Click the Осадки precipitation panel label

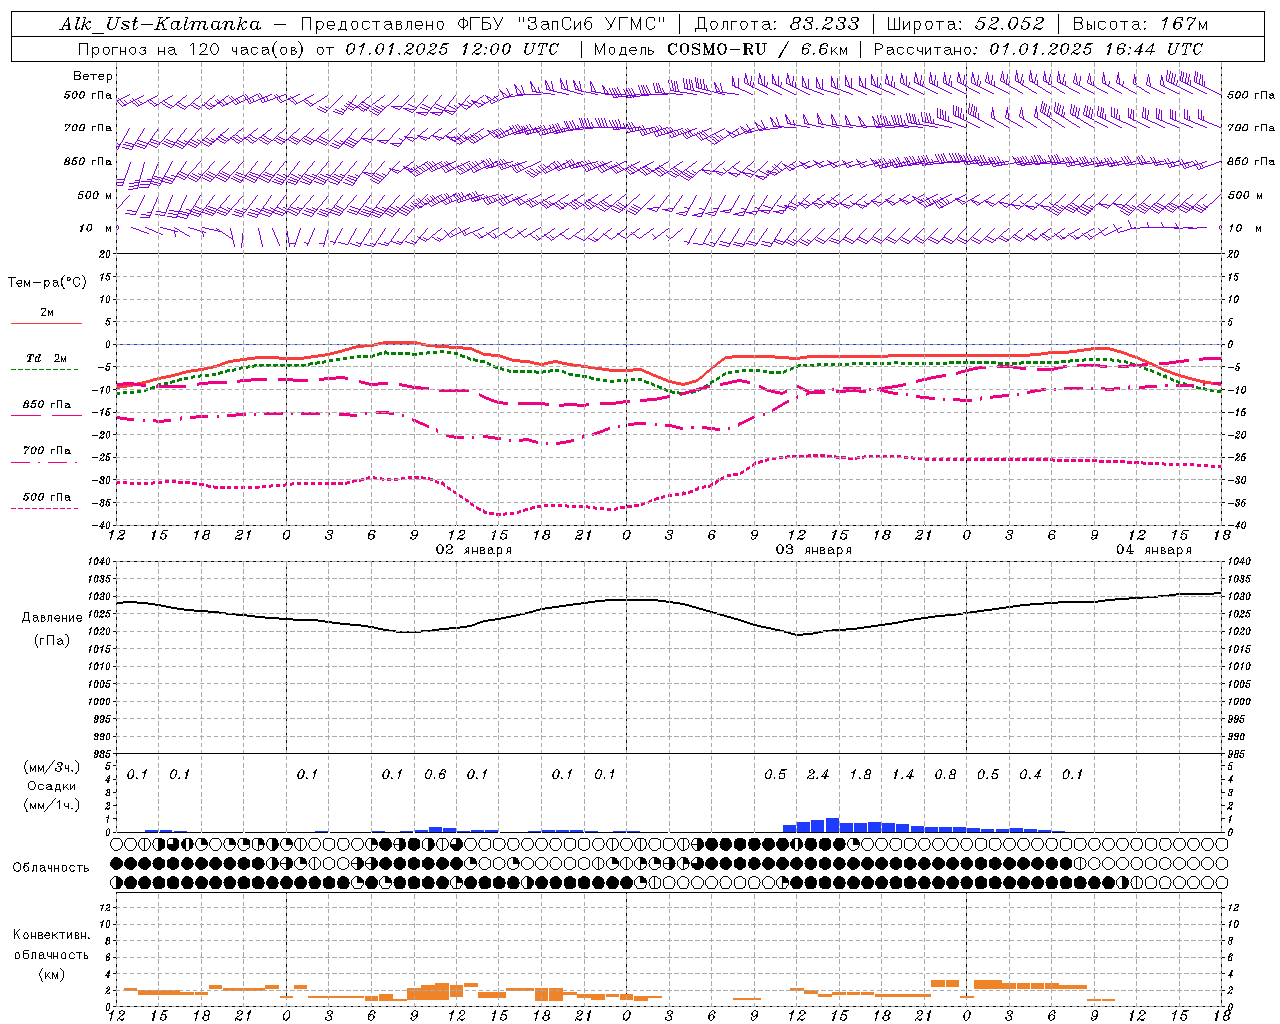(51, 786)
